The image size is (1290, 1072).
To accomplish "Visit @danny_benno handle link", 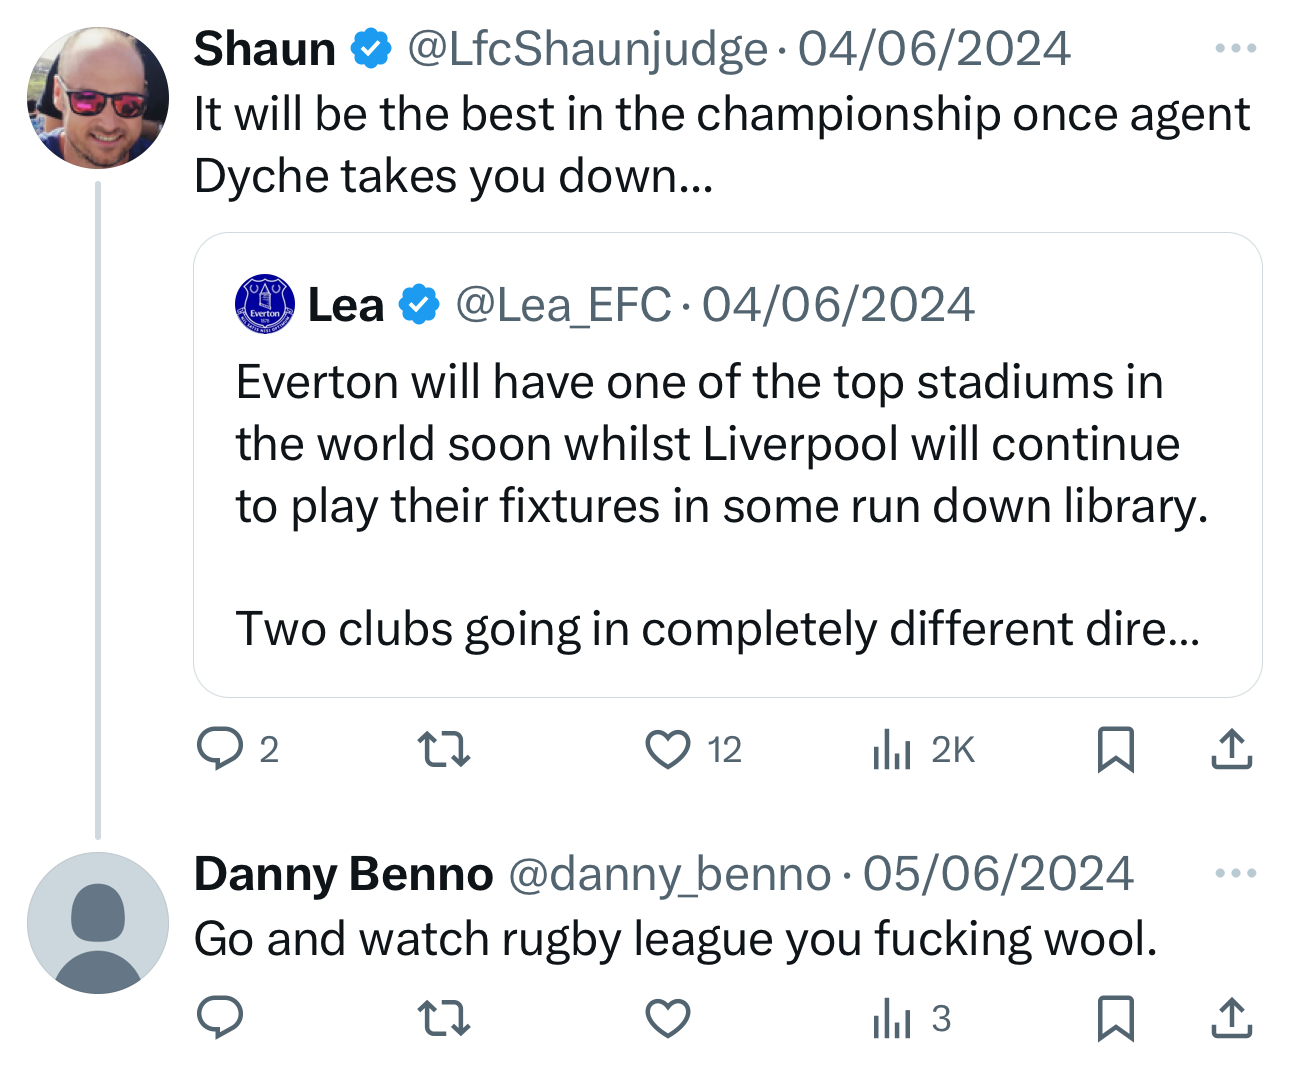I will click(x=670, y=874).
